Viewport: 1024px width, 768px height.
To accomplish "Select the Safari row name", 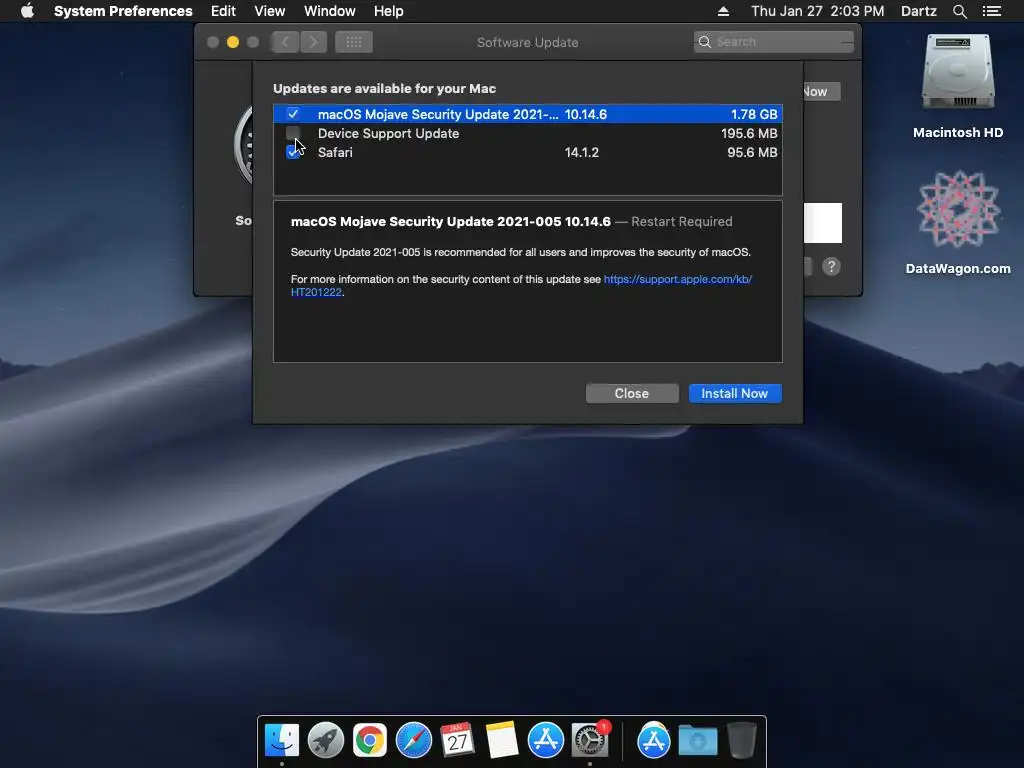I will 335,152.
